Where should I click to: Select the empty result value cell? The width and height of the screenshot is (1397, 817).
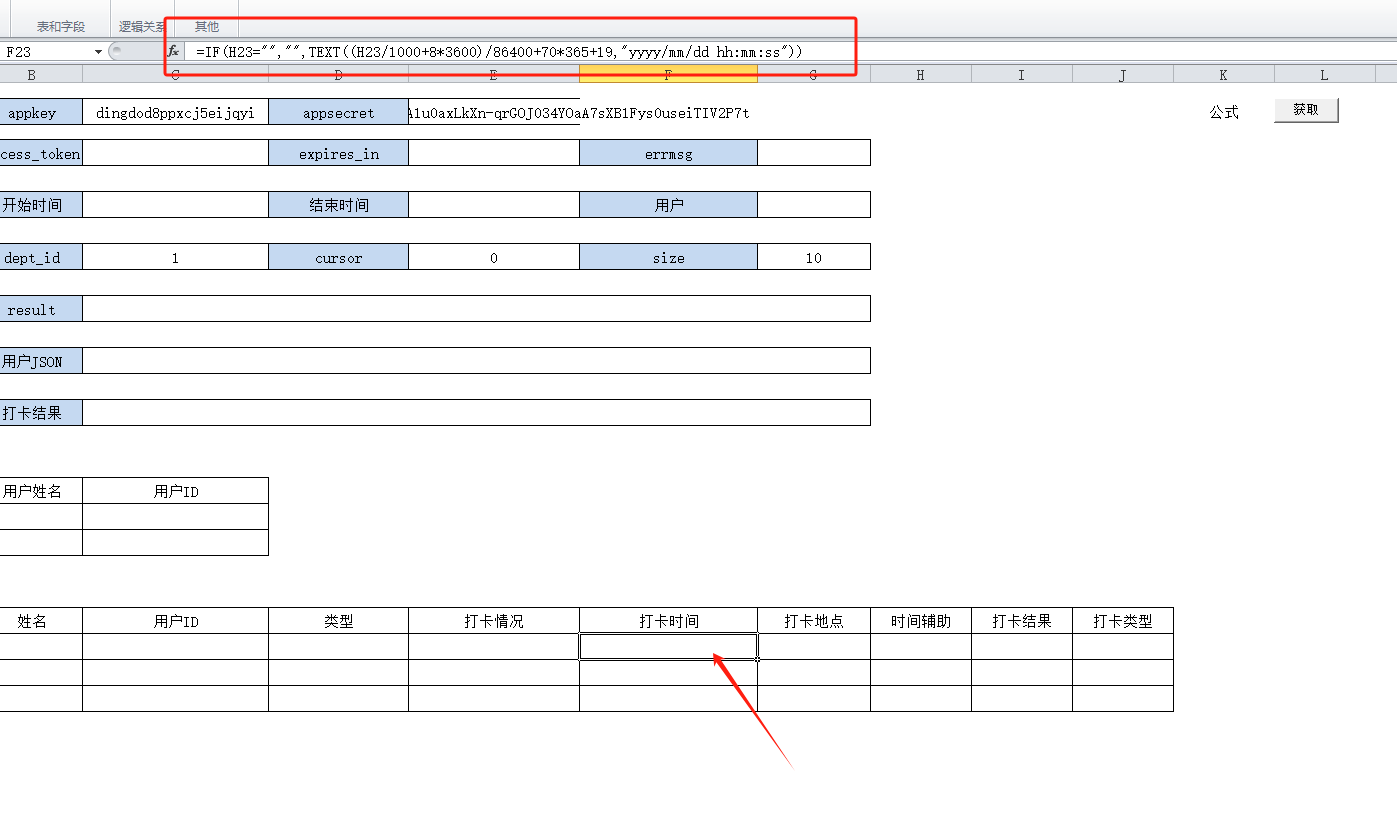pyautogui.click(x=476, y=309)
